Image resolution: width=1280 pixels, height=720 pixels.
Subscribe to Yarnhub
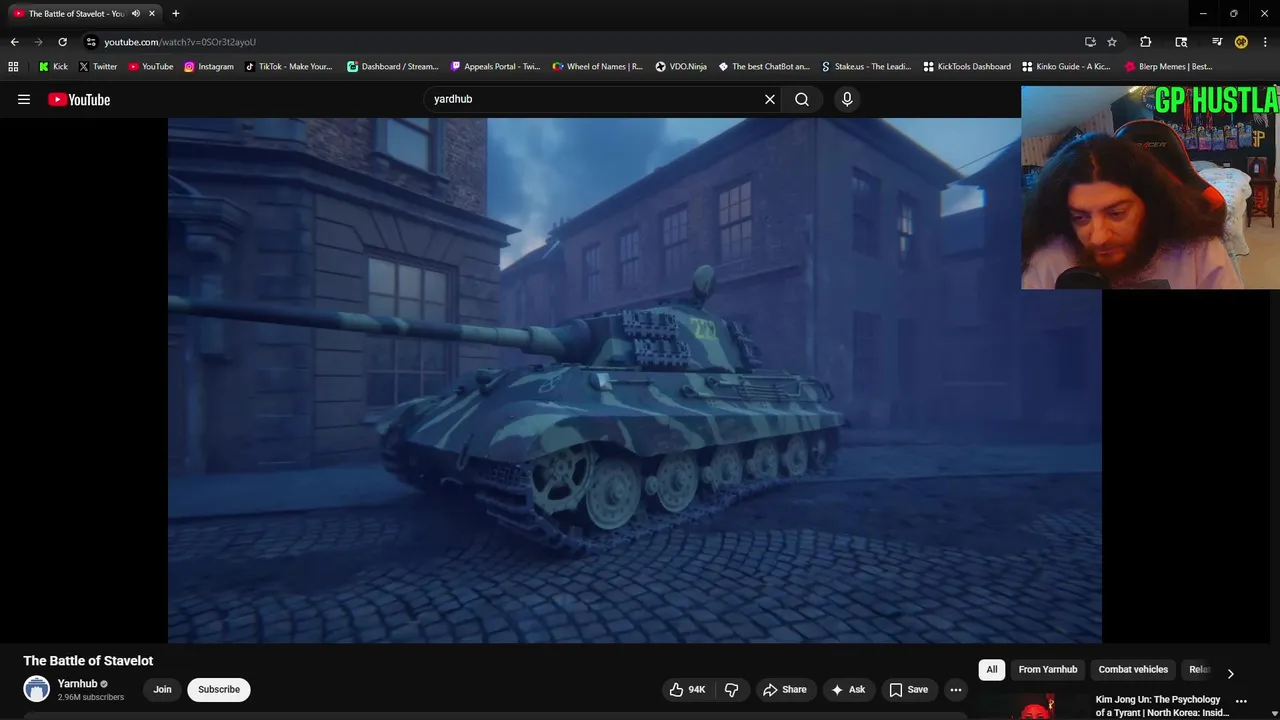click(219, 689)
